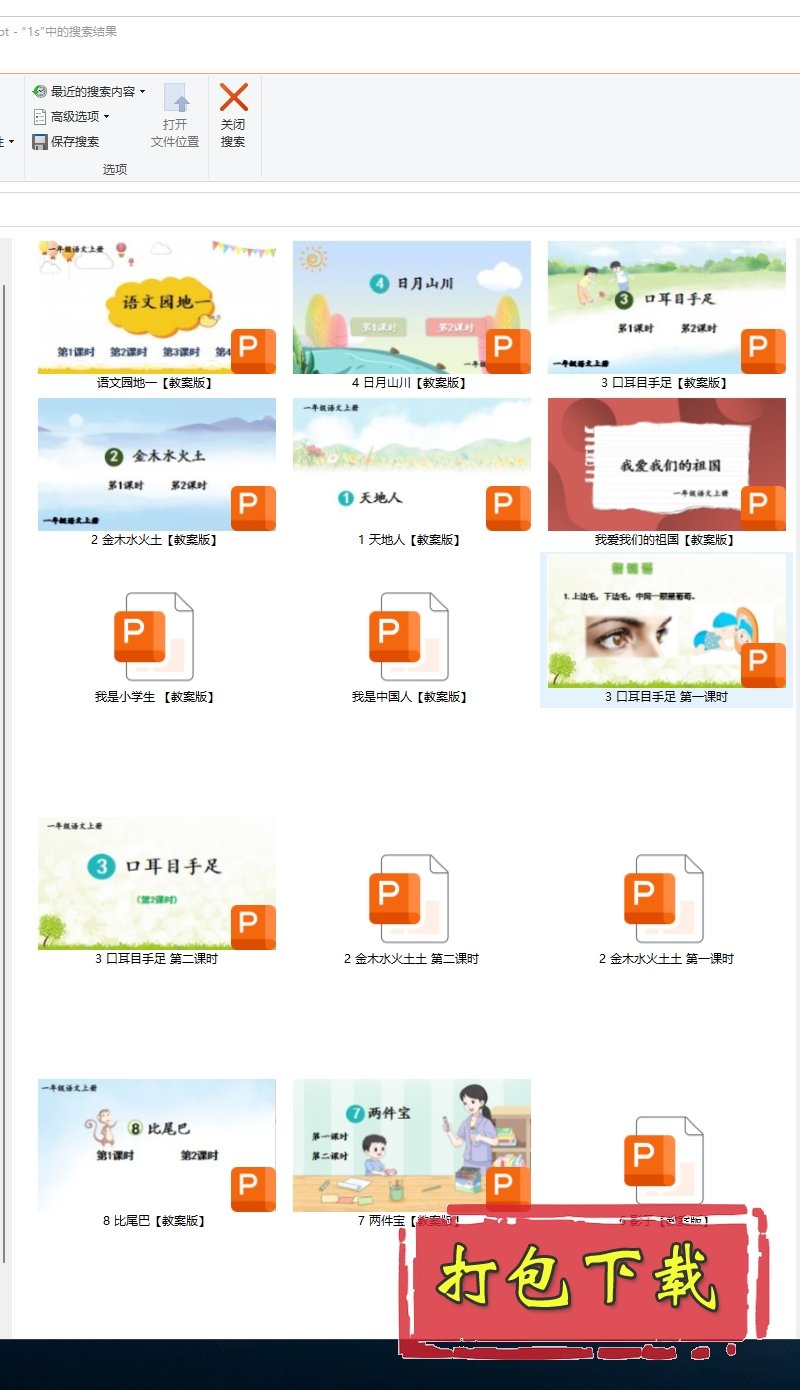
Task: Open the 3 口耳目手足【教案版】thumbnail
Action: 666,307
